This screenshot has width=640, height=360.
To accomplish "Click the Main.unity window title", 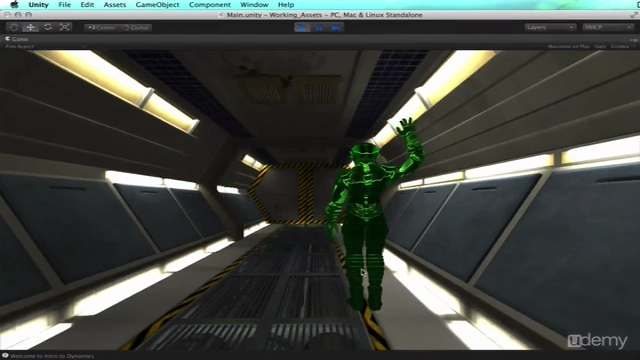I will 324,15.
